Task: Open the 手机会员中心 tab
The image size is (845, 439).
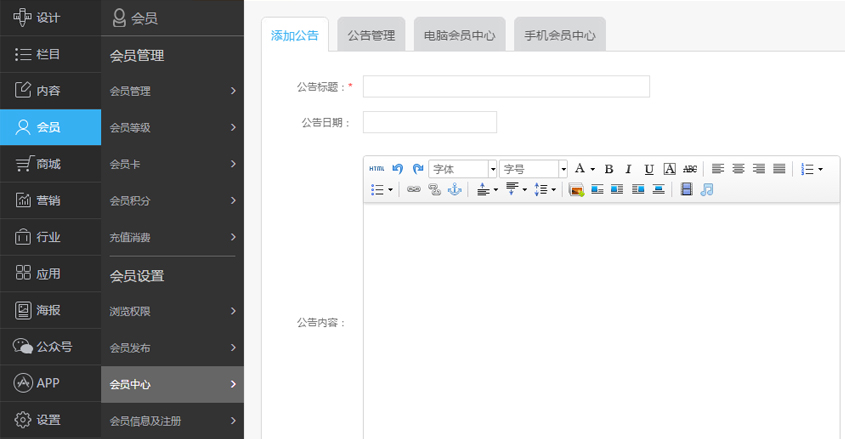Action: coord(560,35)
